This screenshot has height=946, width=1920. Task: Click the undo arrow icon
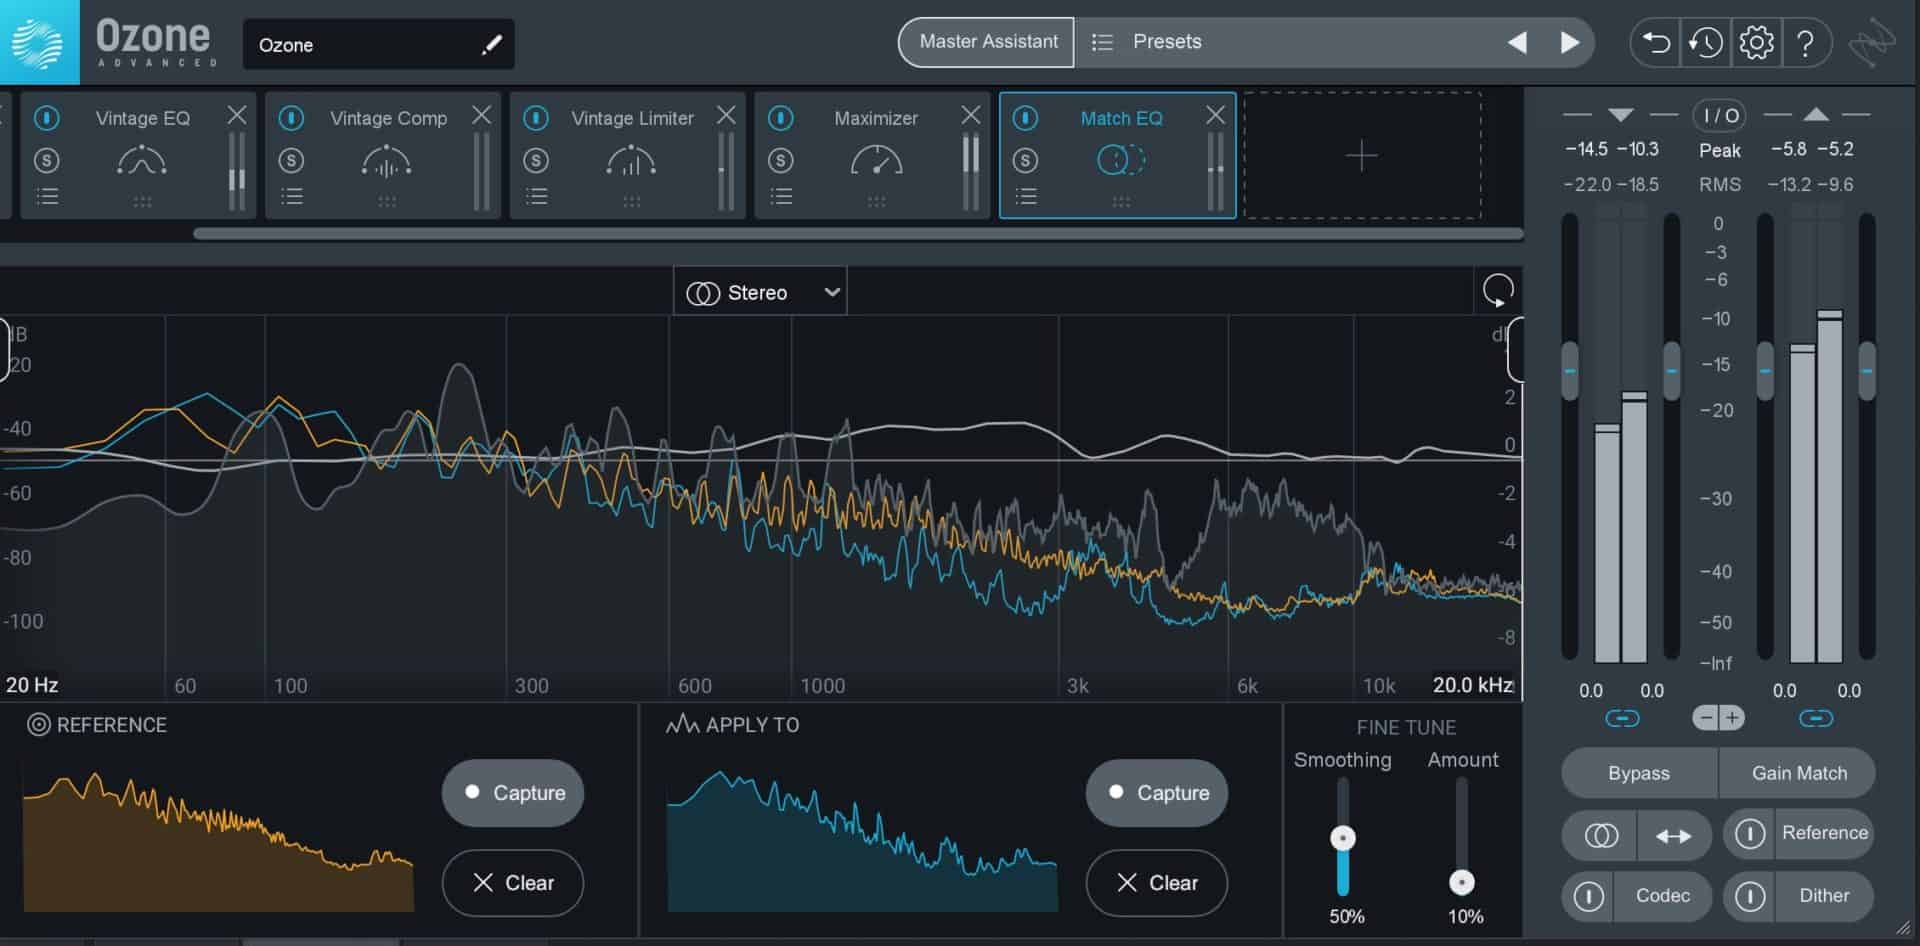pos(1655,42)
